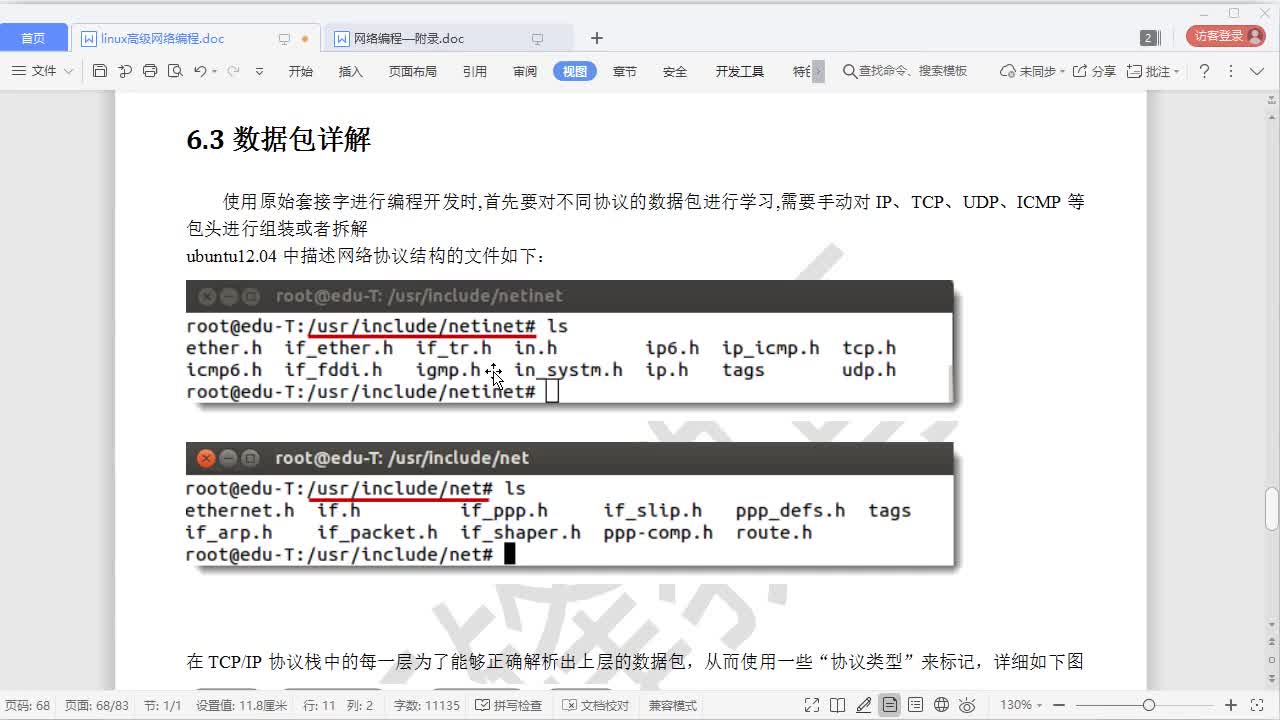Click the window count badge showing 2
This screenshot has height=720, width=1280.
coord(1148,38)
